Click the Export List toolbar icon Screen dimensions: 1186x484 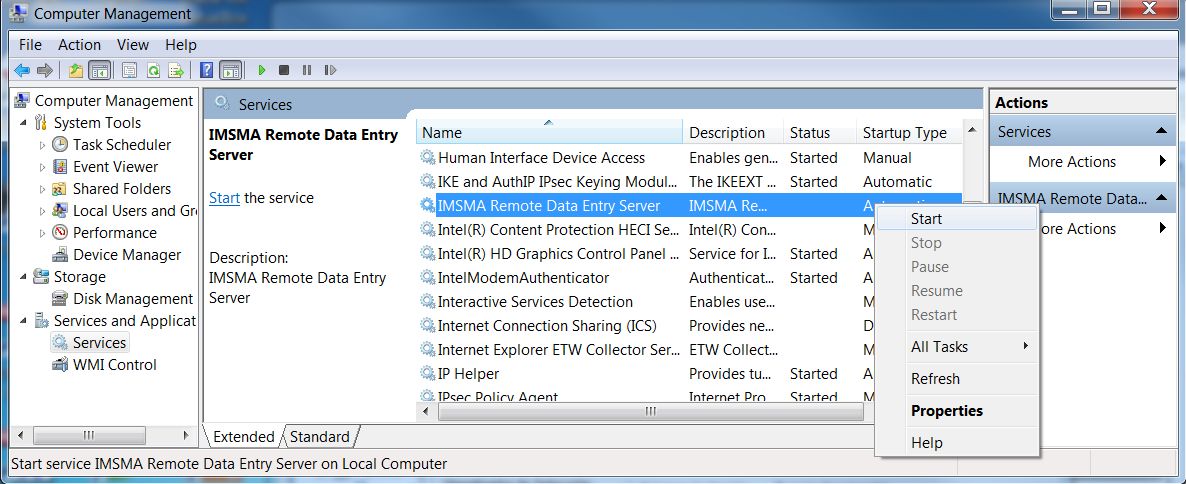coord(176,70)
